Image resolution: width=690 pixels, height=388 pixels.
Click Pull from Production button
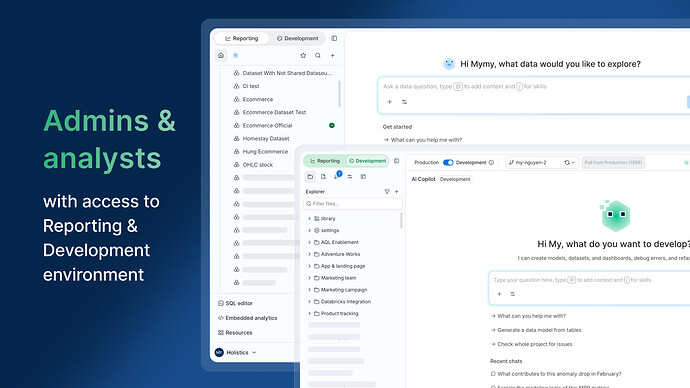tap(613, 162)
